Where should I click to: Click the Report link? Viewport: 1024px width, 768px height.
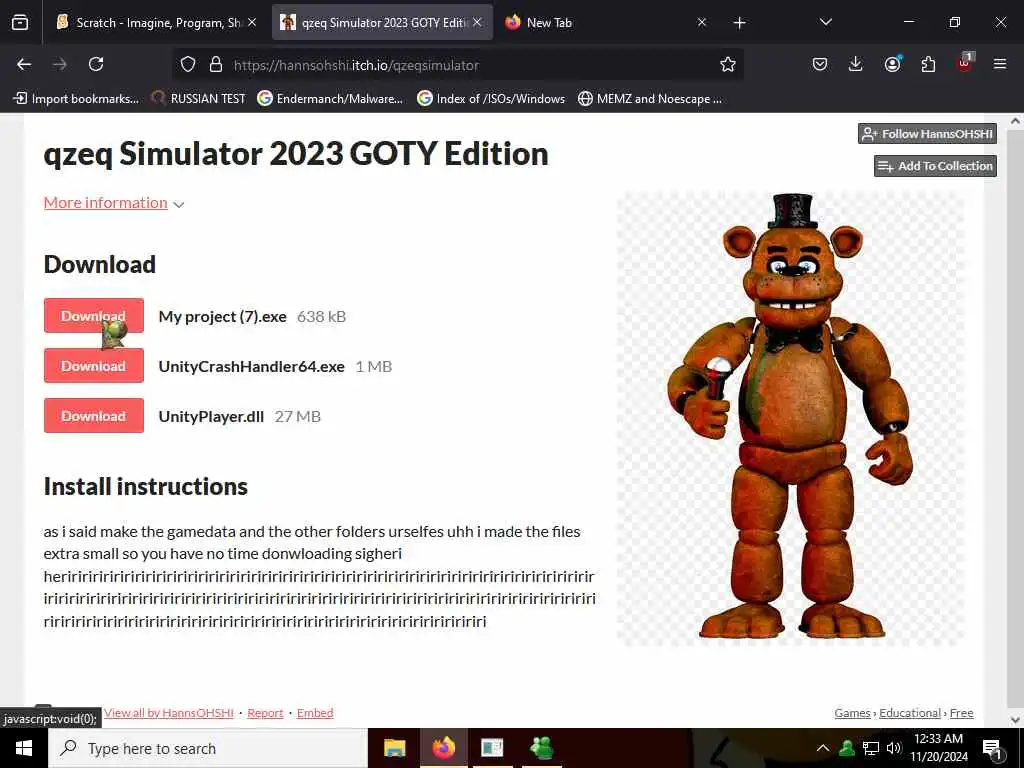pyautogui.click(x=265, y=712)
